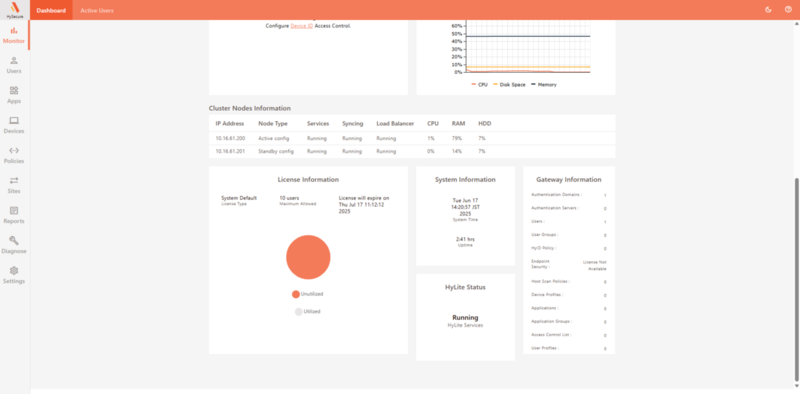This screenshot has width=800, height=394.
Task: Select the IP address 10.16.61.201
Action: [x=230, y=152]
